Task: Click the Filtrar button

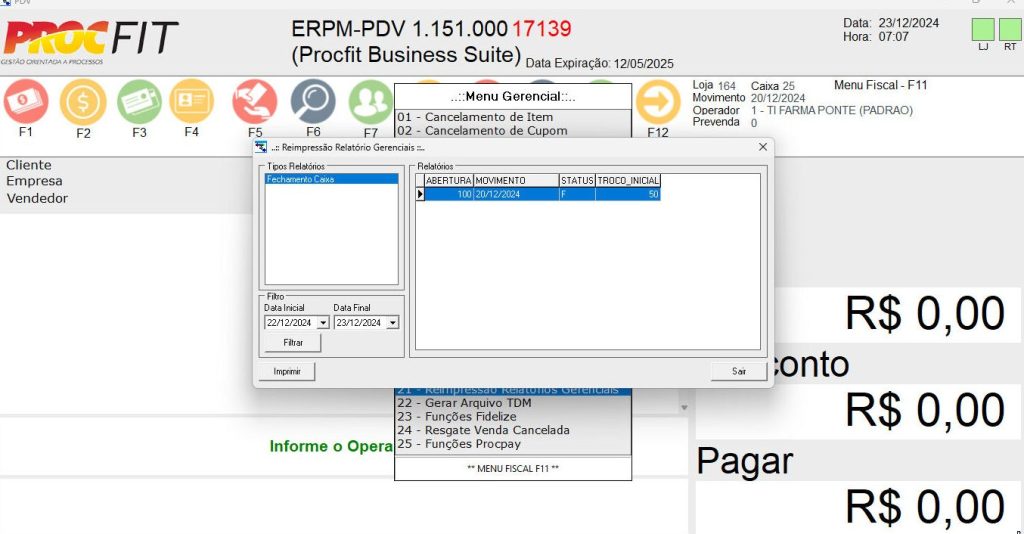Action: coord(293,343)
